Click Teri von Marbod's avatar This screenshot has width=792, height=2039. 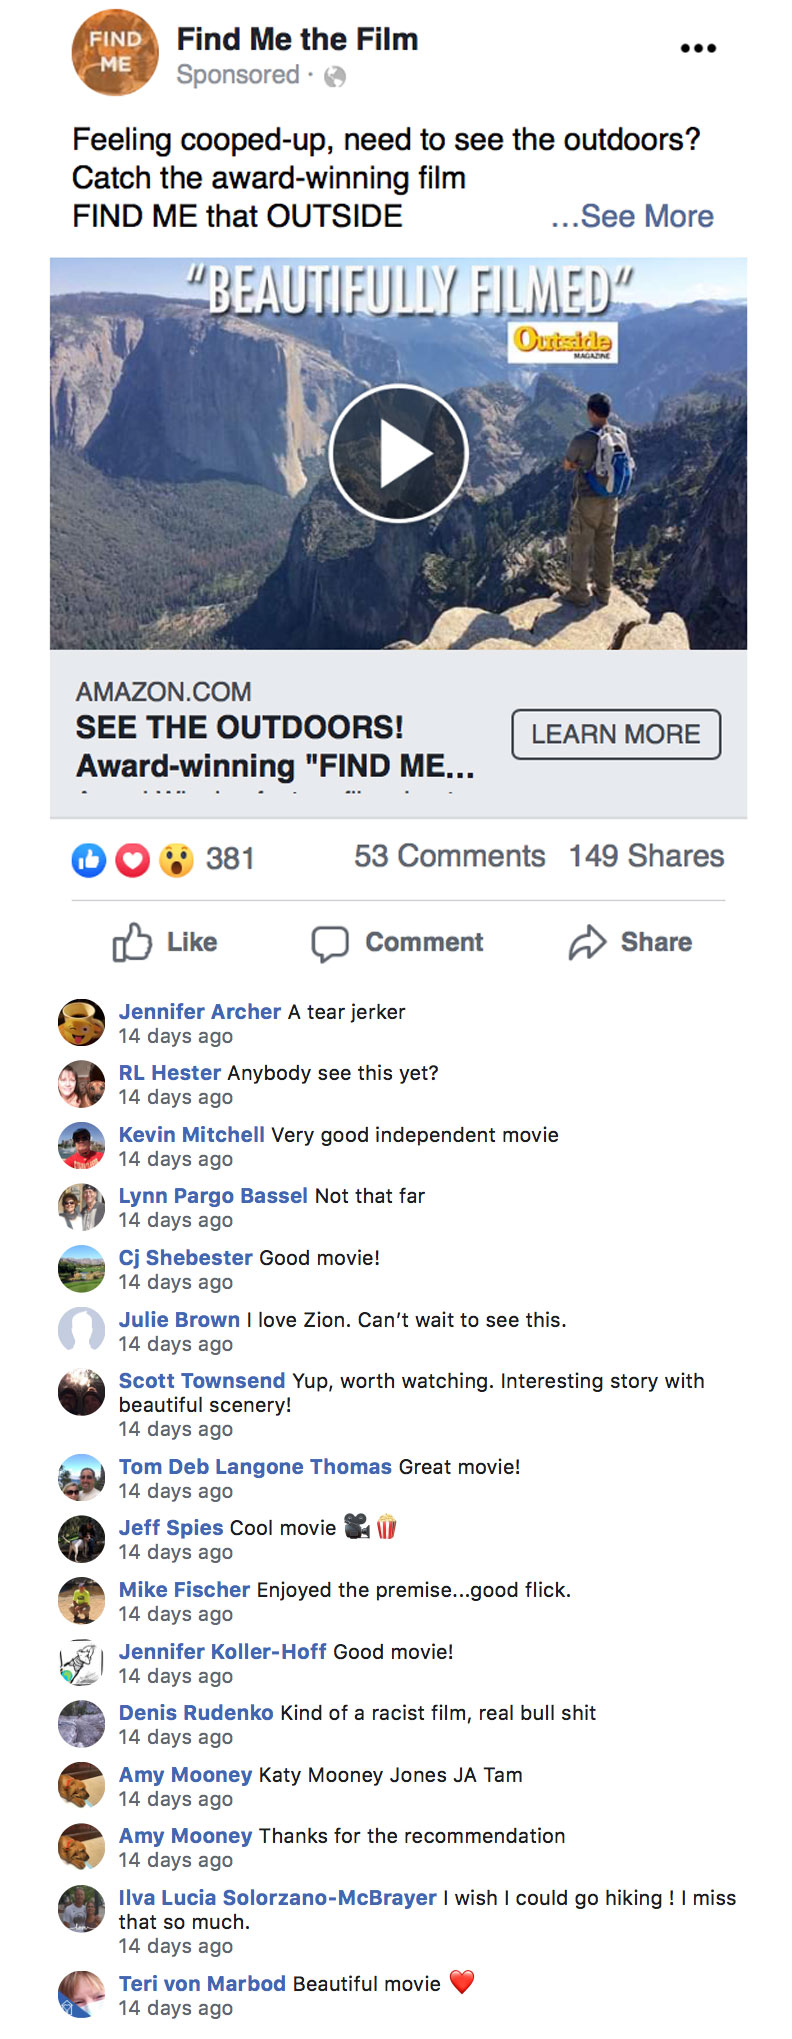coord(81,1994)
